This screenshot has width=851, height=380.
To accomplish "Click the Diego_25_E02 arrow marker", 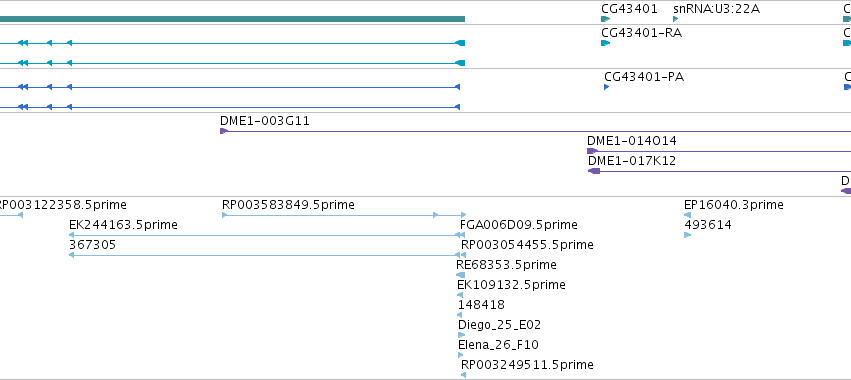I will click(x=461, y=335).
